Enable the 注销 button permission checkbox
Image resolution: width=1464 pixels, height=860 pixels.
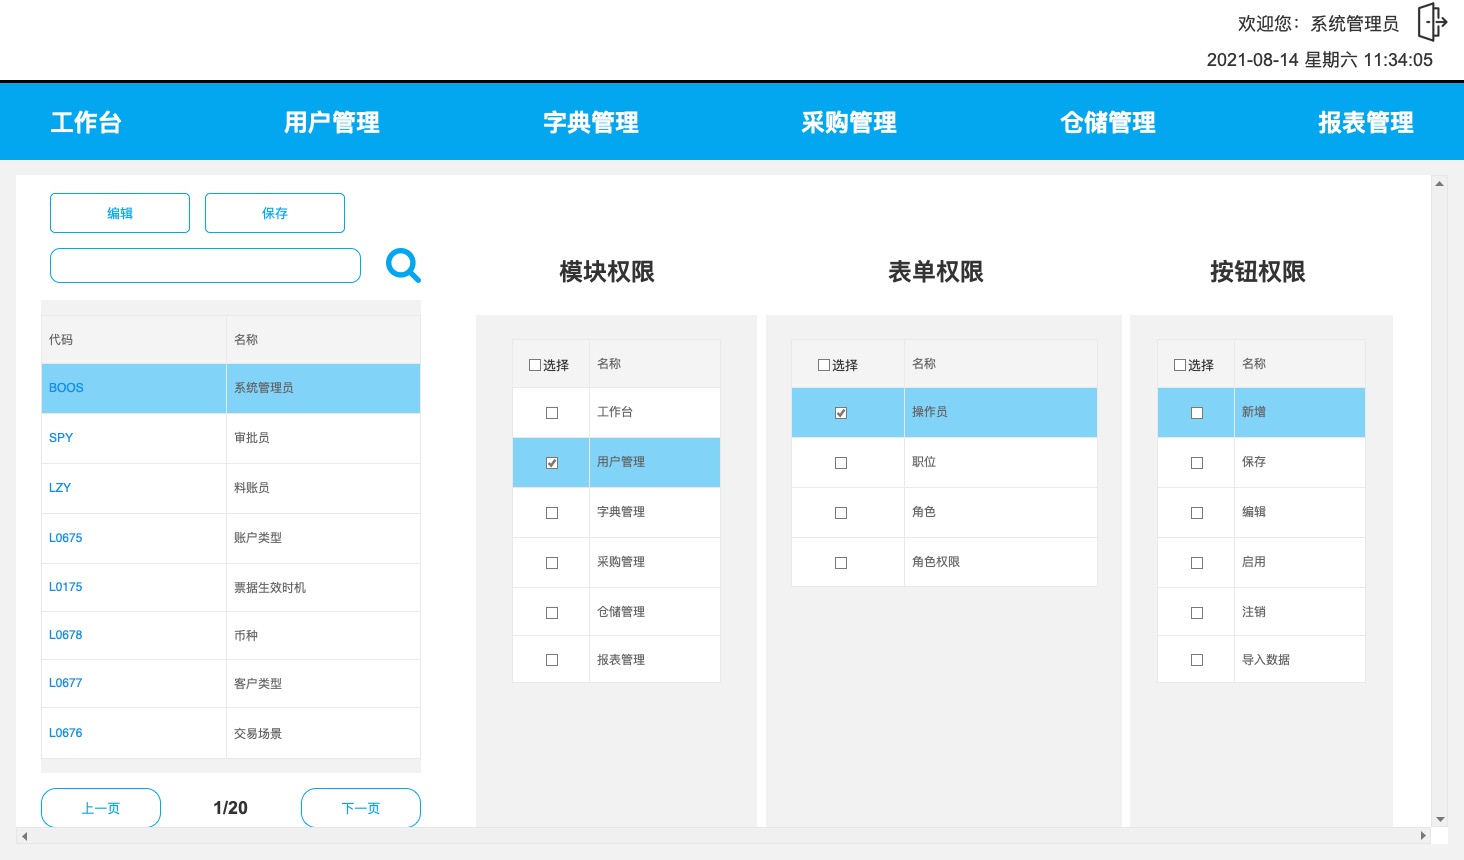(x=1196, y=612)
